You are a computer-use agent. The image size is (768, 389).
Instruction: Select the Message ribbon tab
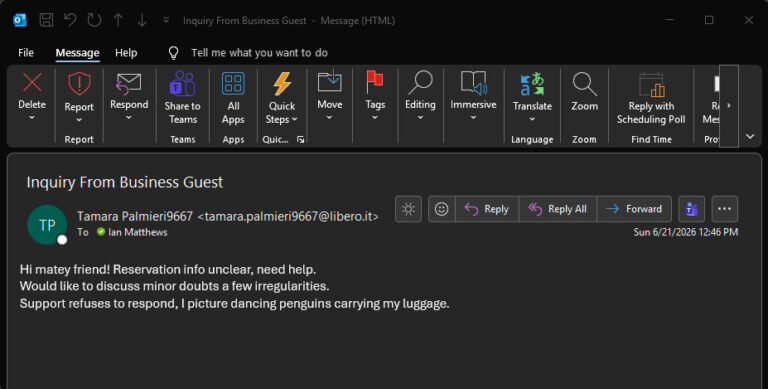click(77, 52)
